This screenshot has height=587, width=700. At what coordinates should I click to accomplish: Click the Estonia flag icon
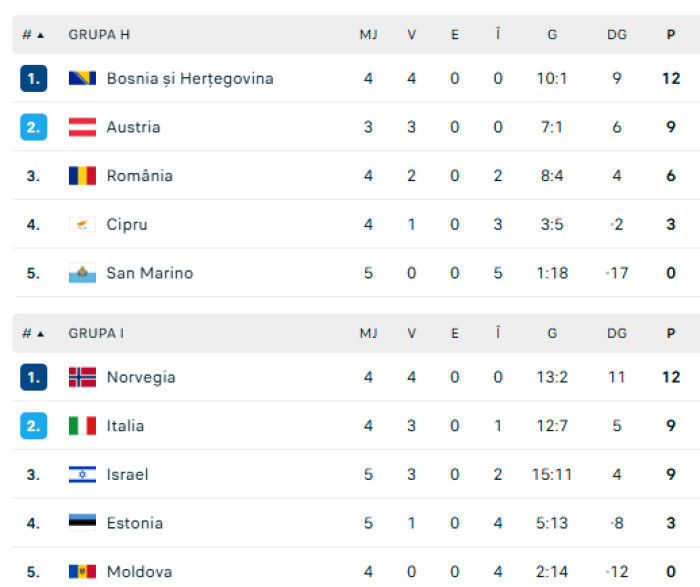click(82, 523)
